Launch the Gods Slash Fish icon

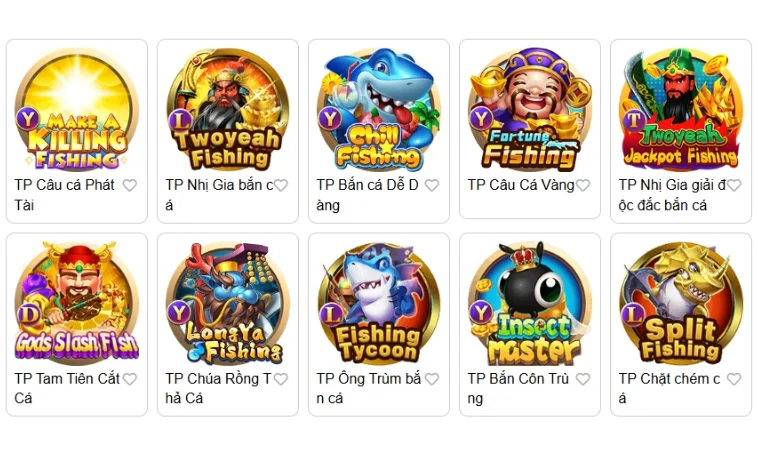pos(77,303)
